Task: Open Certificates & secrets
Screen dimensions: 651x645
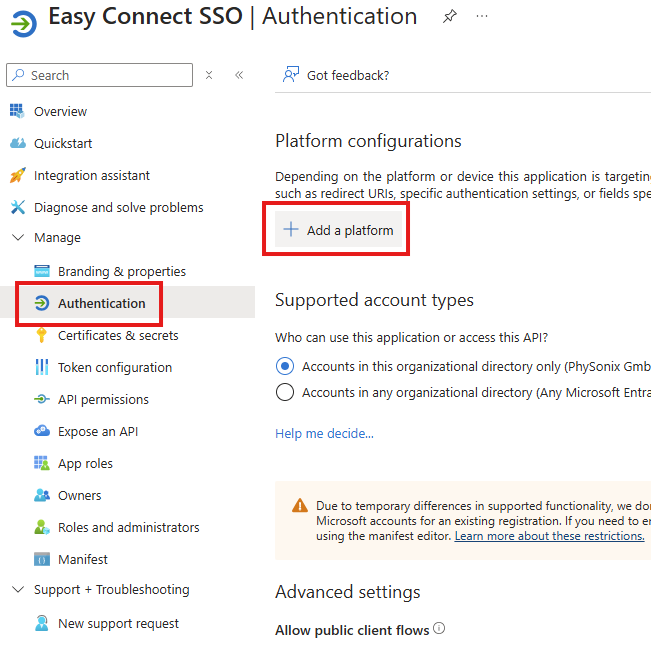Action: (118, 335)
